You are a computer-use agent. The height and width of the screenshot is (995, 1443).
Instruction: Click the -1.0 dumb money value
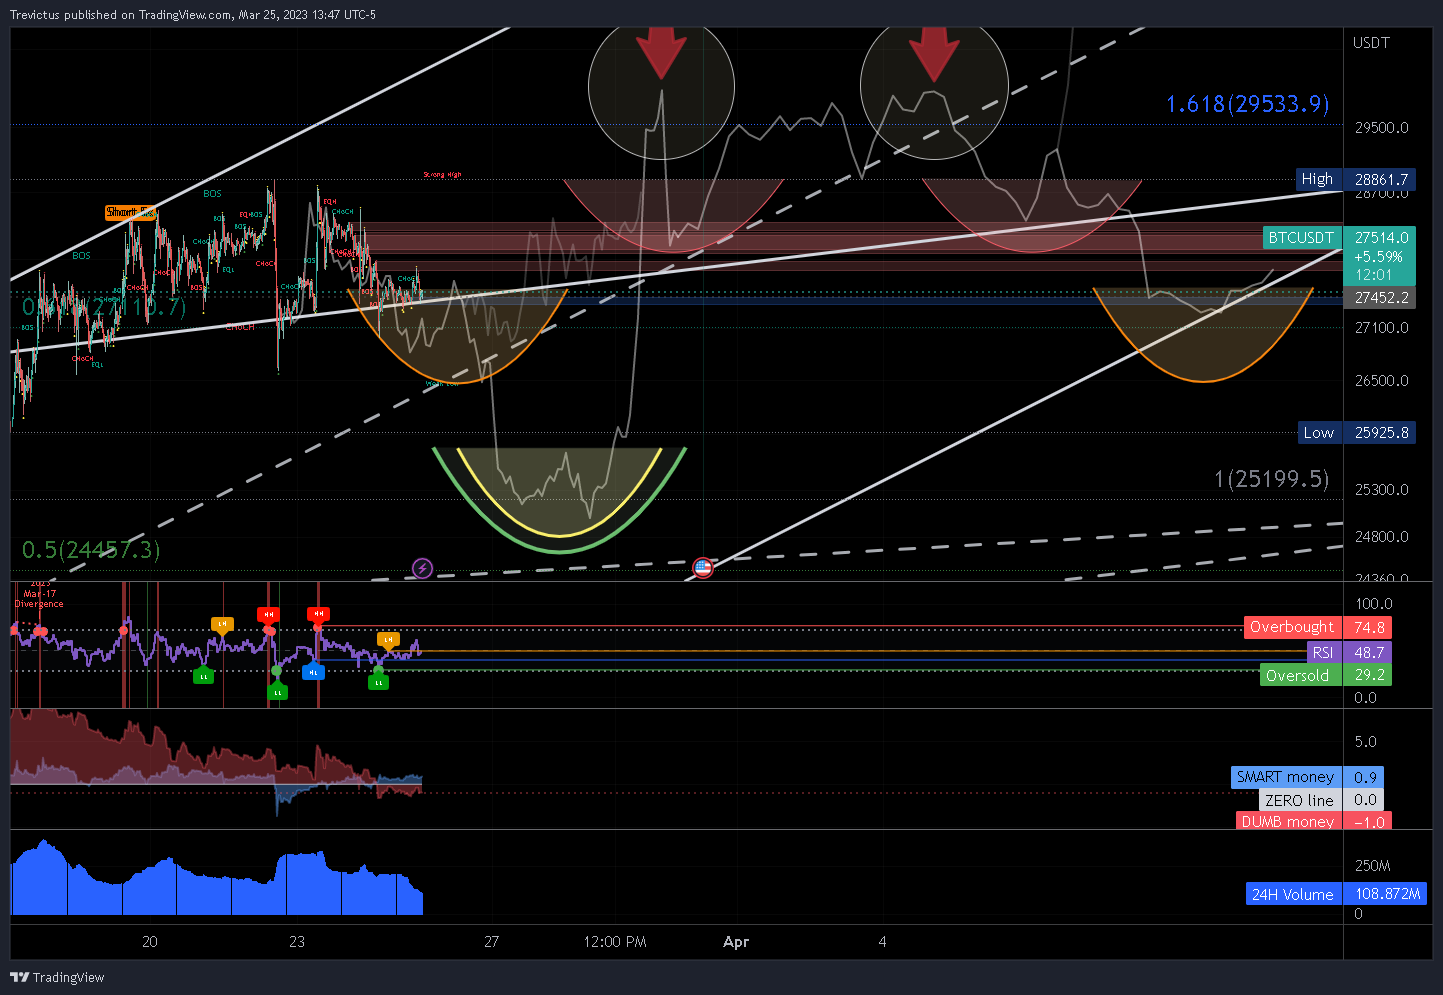point(1368,821)
